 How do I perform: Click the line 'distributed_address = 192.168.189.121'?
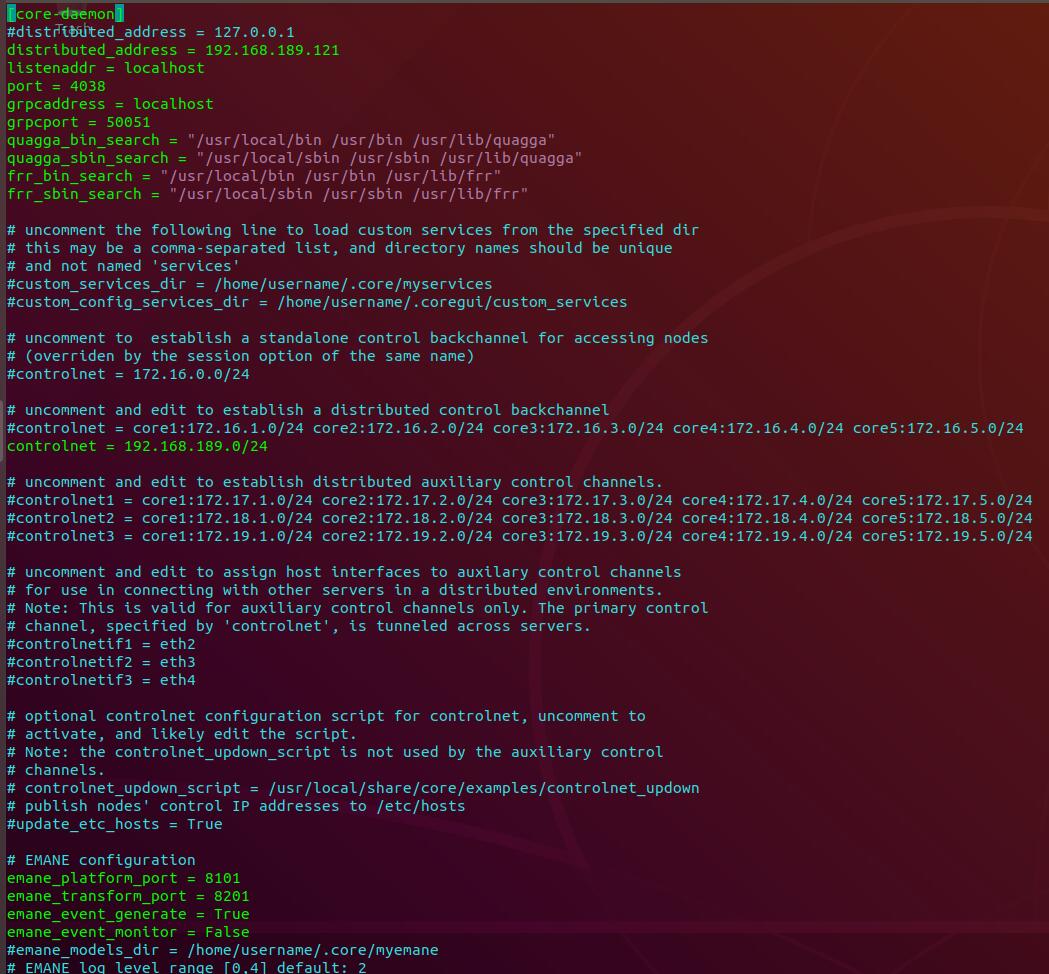click(173, 50)
